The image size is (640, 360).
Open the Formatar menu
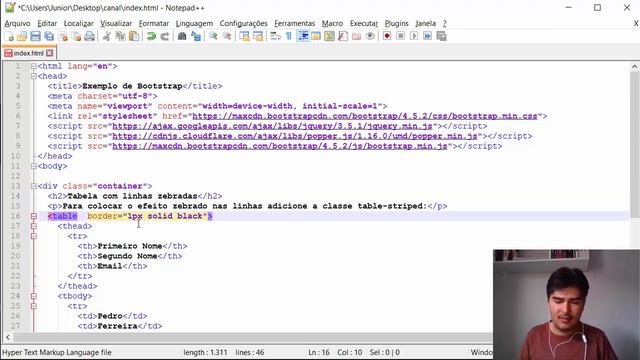pos(153,24)
